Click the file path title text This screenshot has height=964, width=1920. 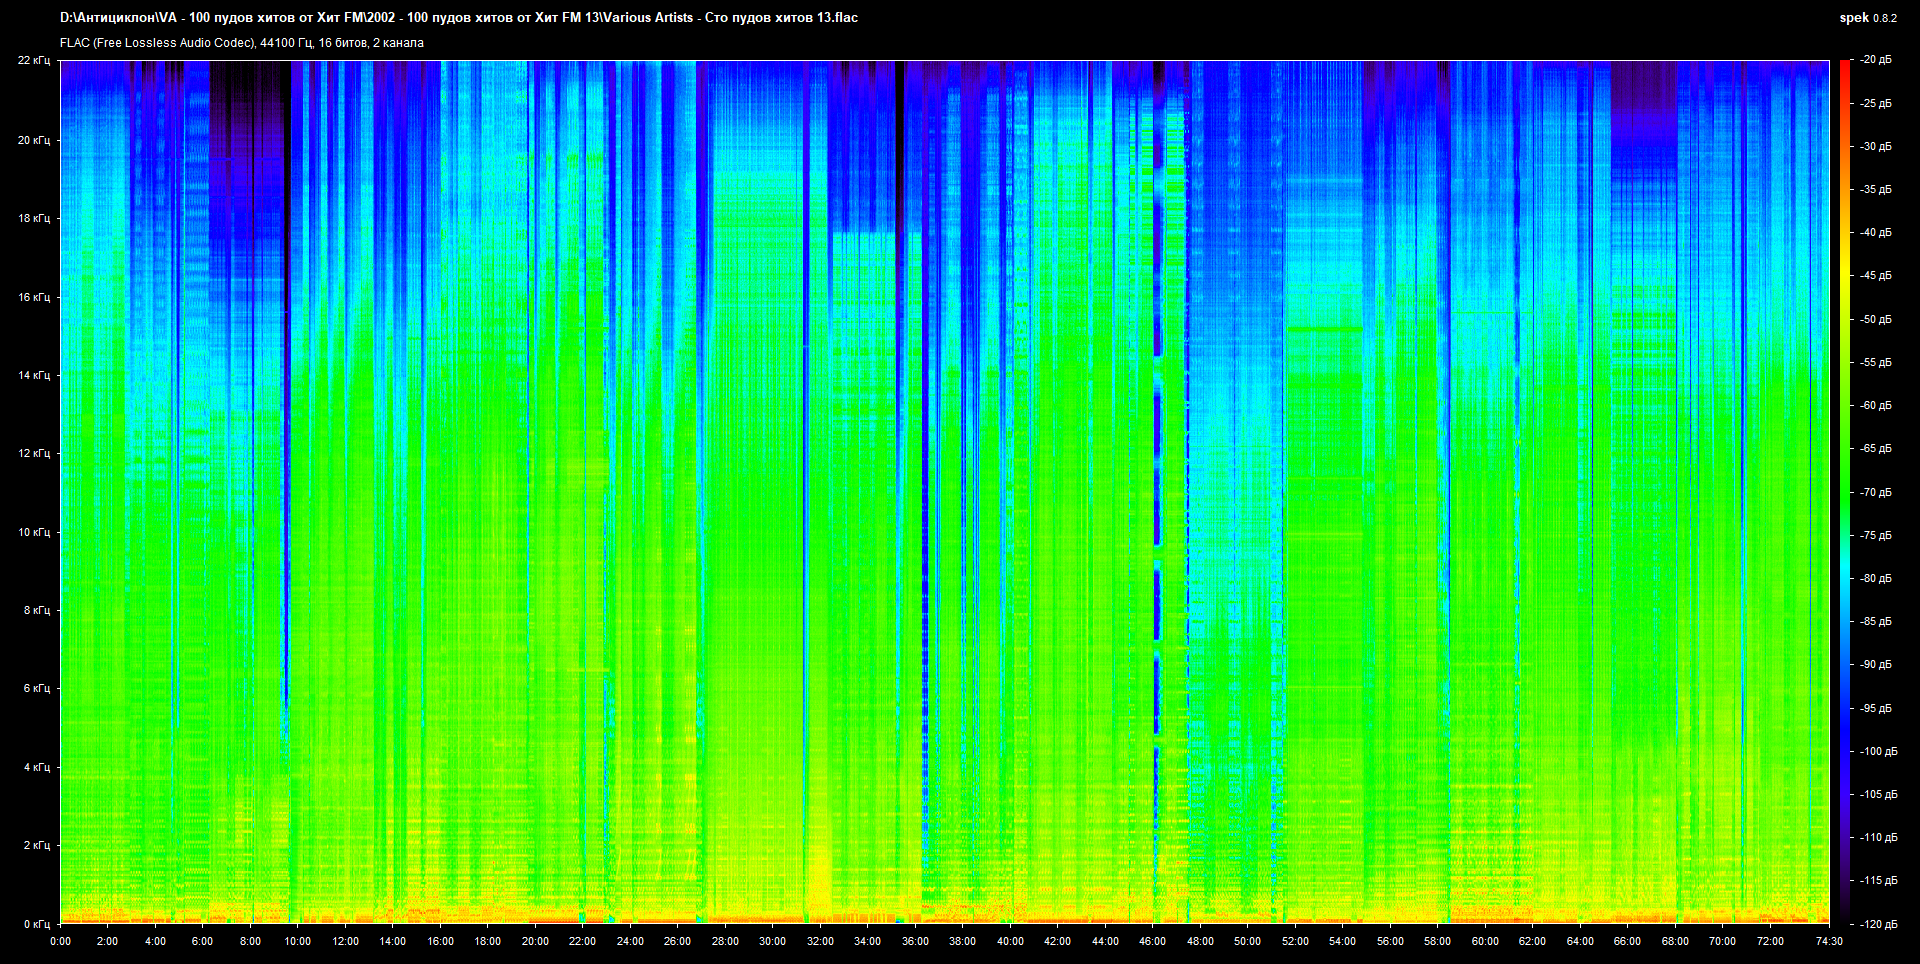(458, 17)
